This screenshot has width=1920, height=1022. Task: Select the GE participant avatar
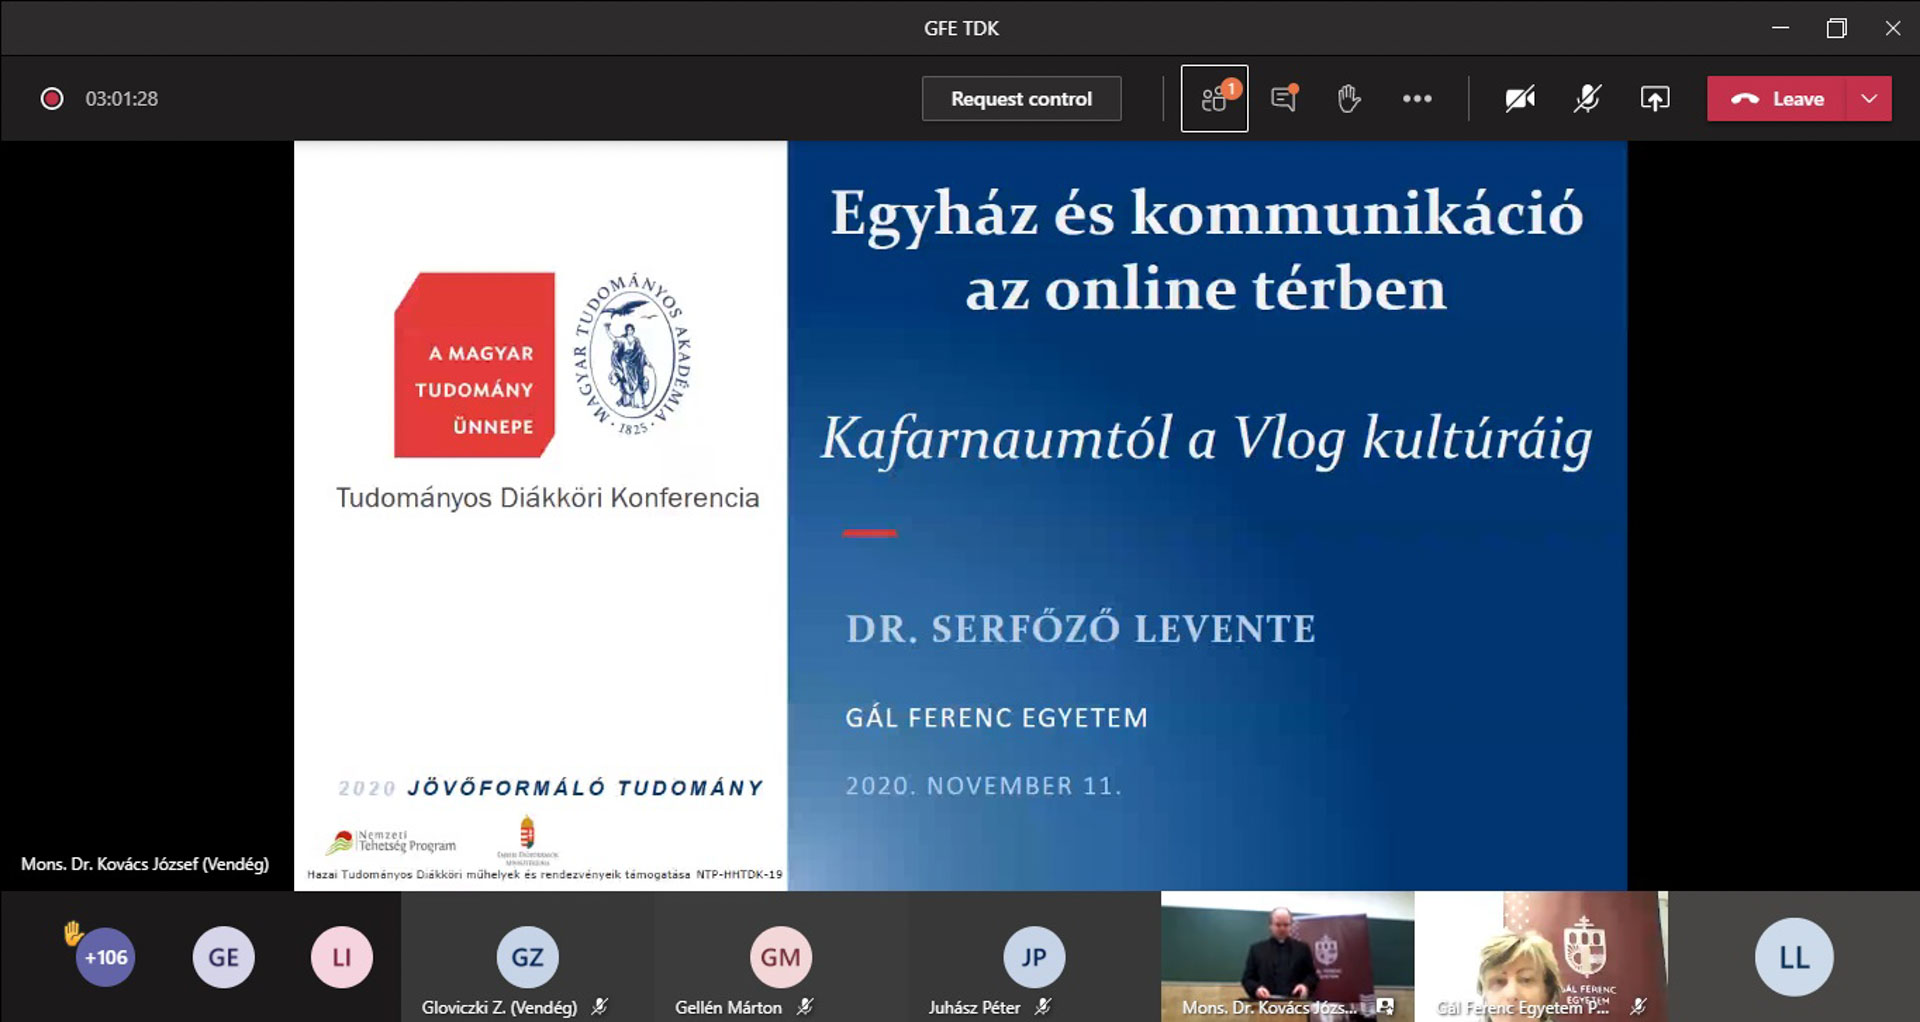click(223, 957)
